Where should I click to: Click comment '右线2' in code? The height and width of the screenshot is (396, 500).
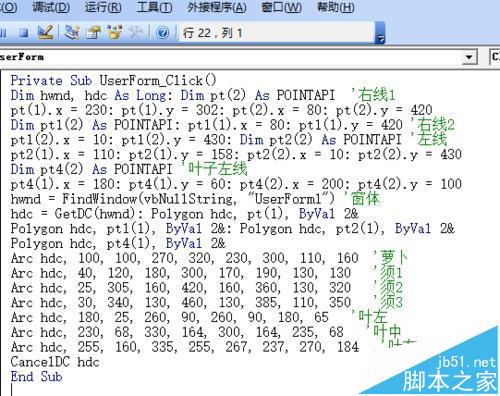point(433,125)
